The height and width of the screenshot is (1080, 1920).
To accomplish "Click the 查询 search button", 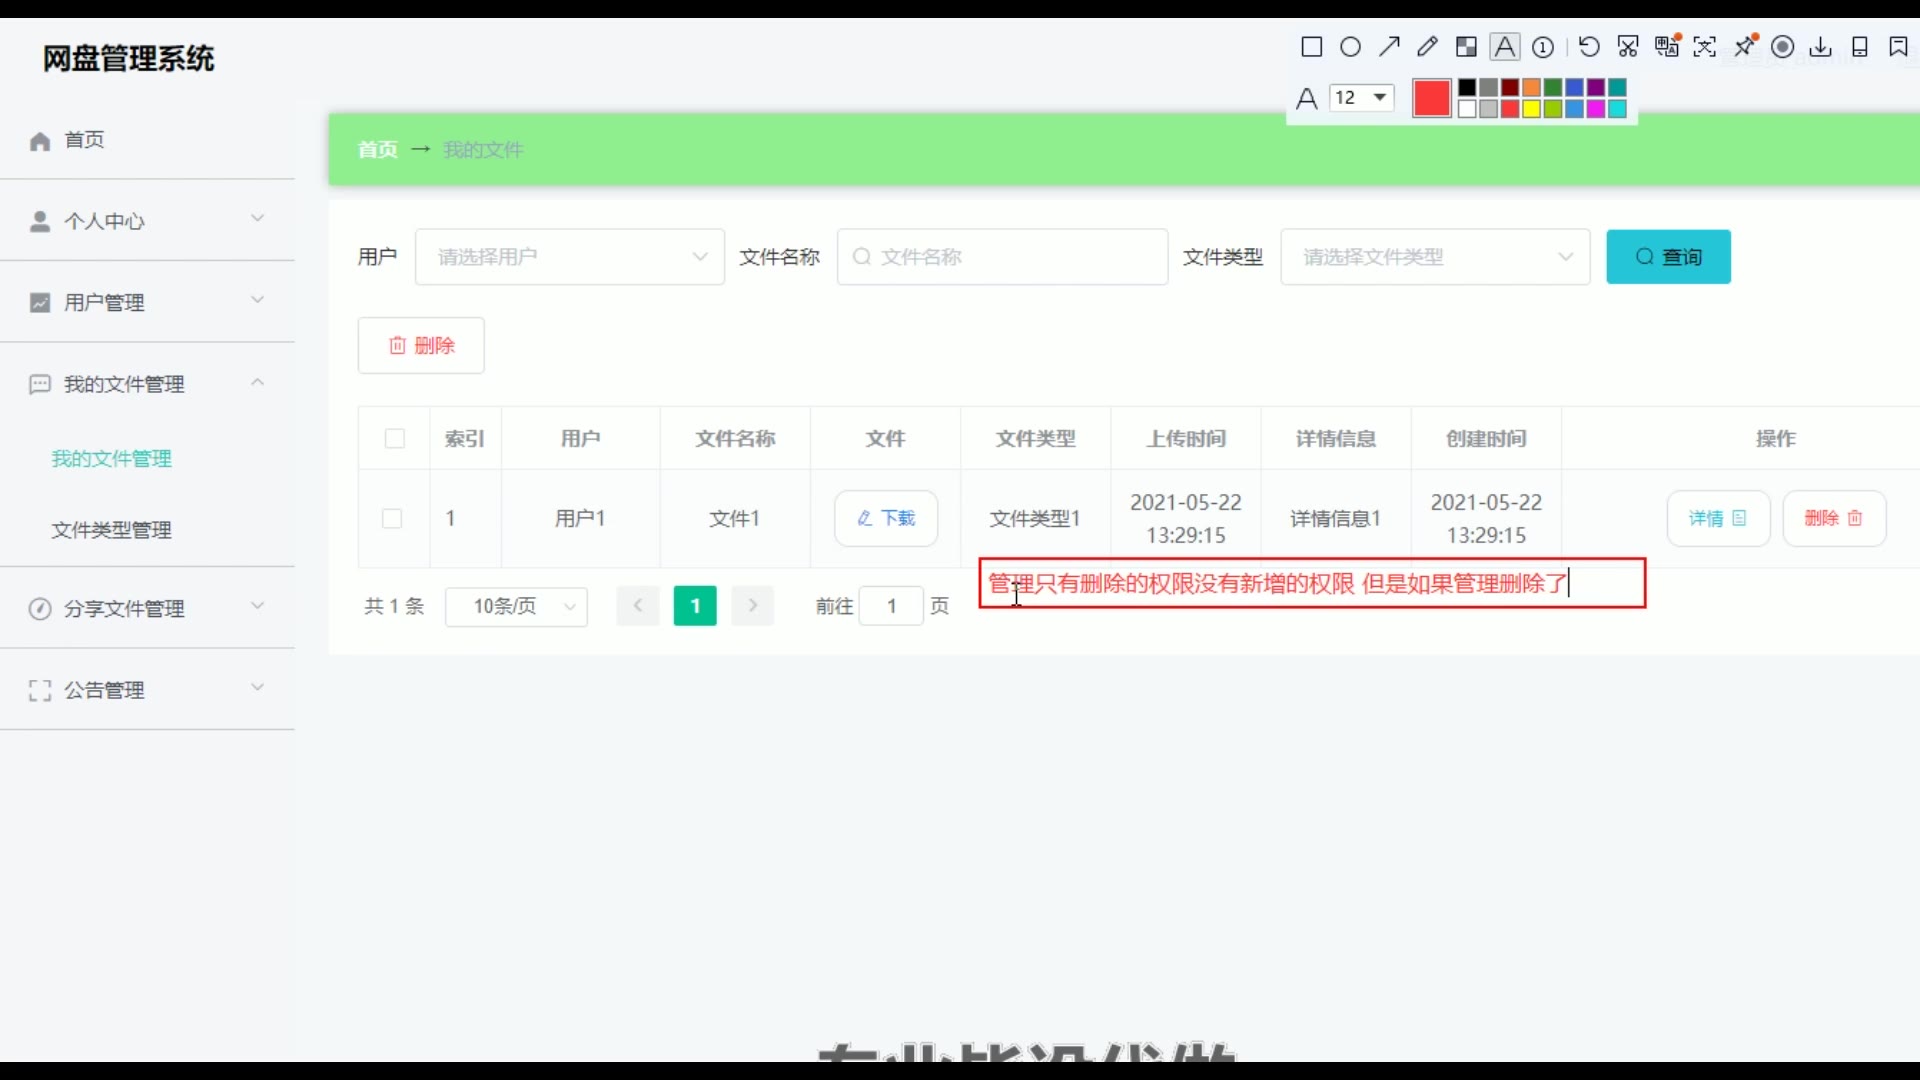I will click(x=1668, y=257).
